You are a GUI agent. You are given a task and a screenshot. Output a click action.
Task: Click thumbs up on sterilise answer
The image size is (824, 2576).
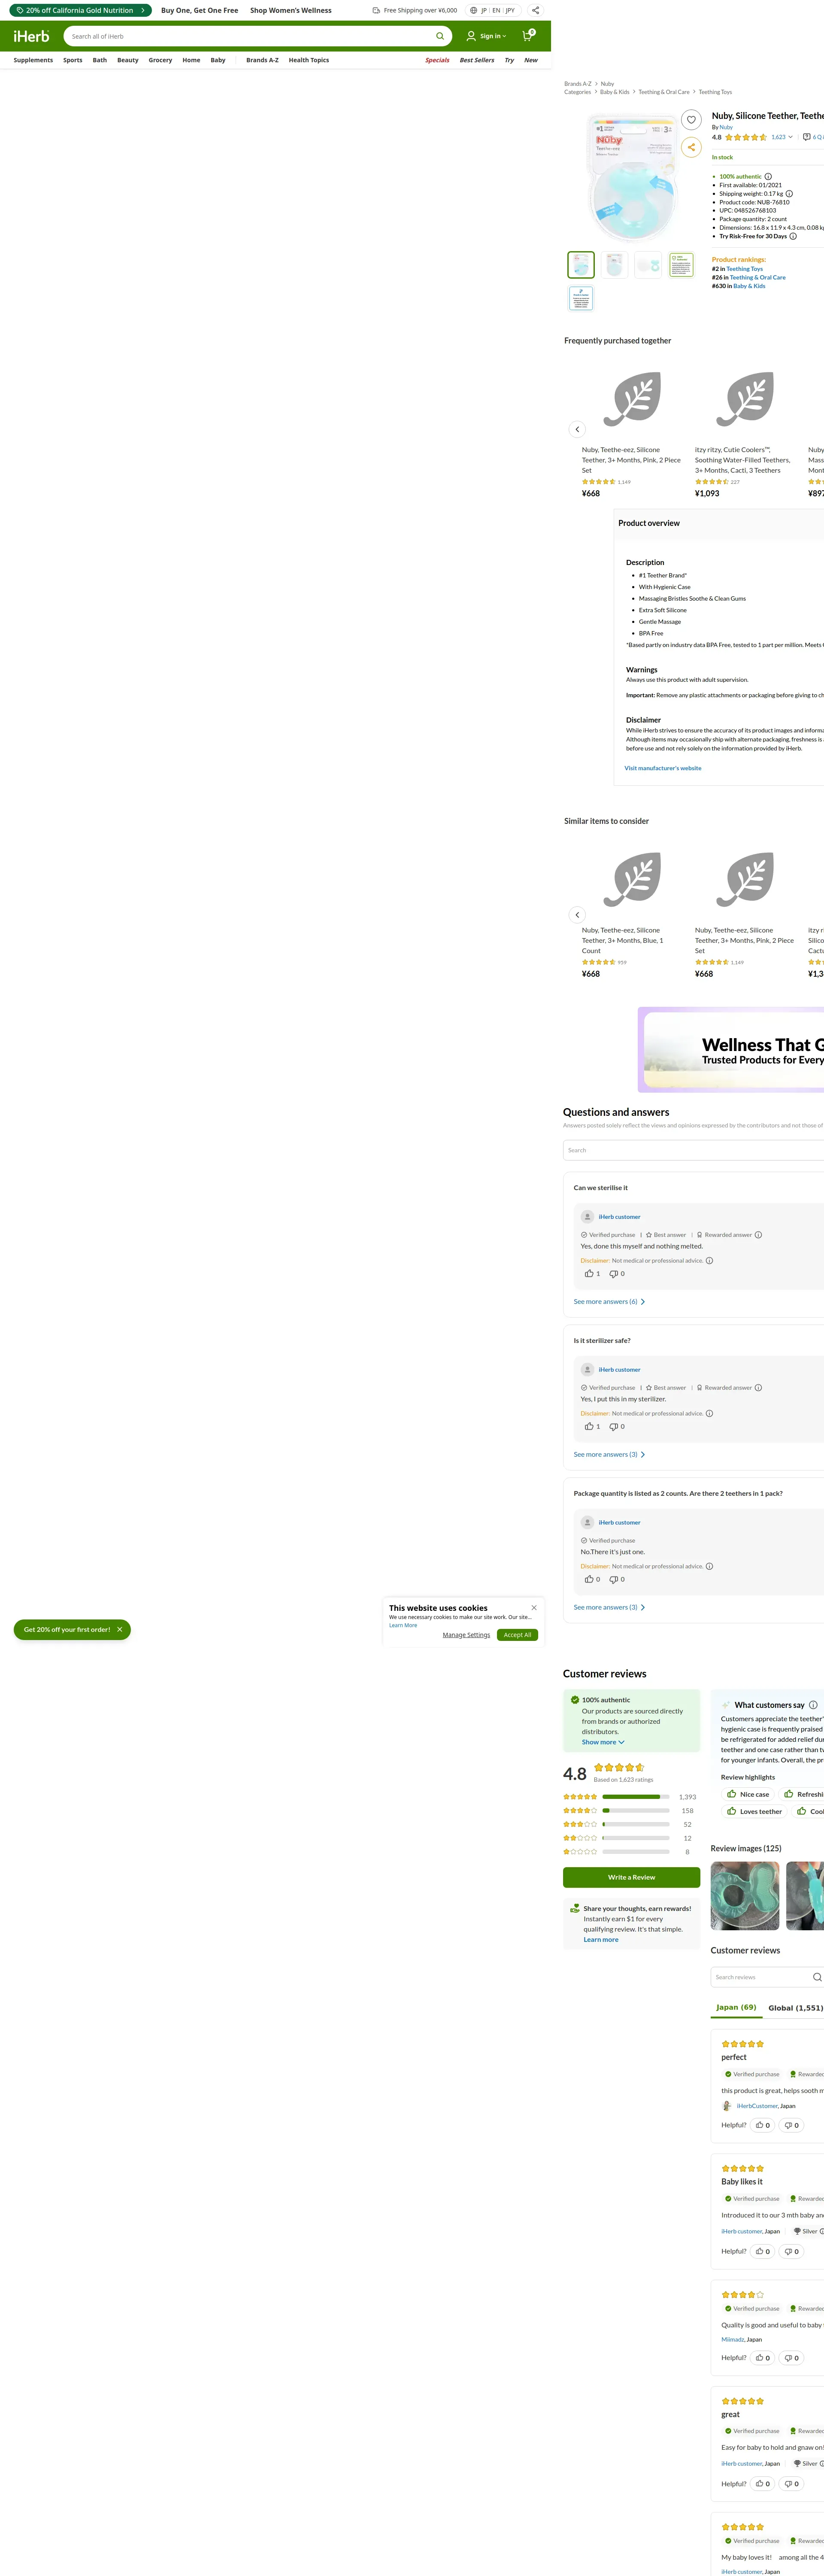[x=589, y=1274]
